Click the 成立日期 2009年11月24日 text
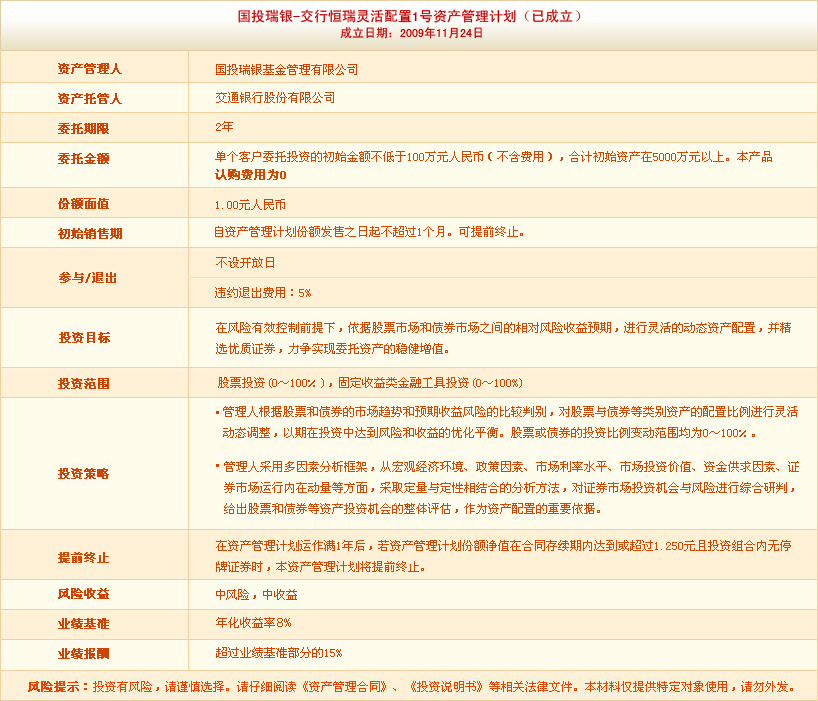The height and width of the screenshot is (701, 818). [411, 33]
